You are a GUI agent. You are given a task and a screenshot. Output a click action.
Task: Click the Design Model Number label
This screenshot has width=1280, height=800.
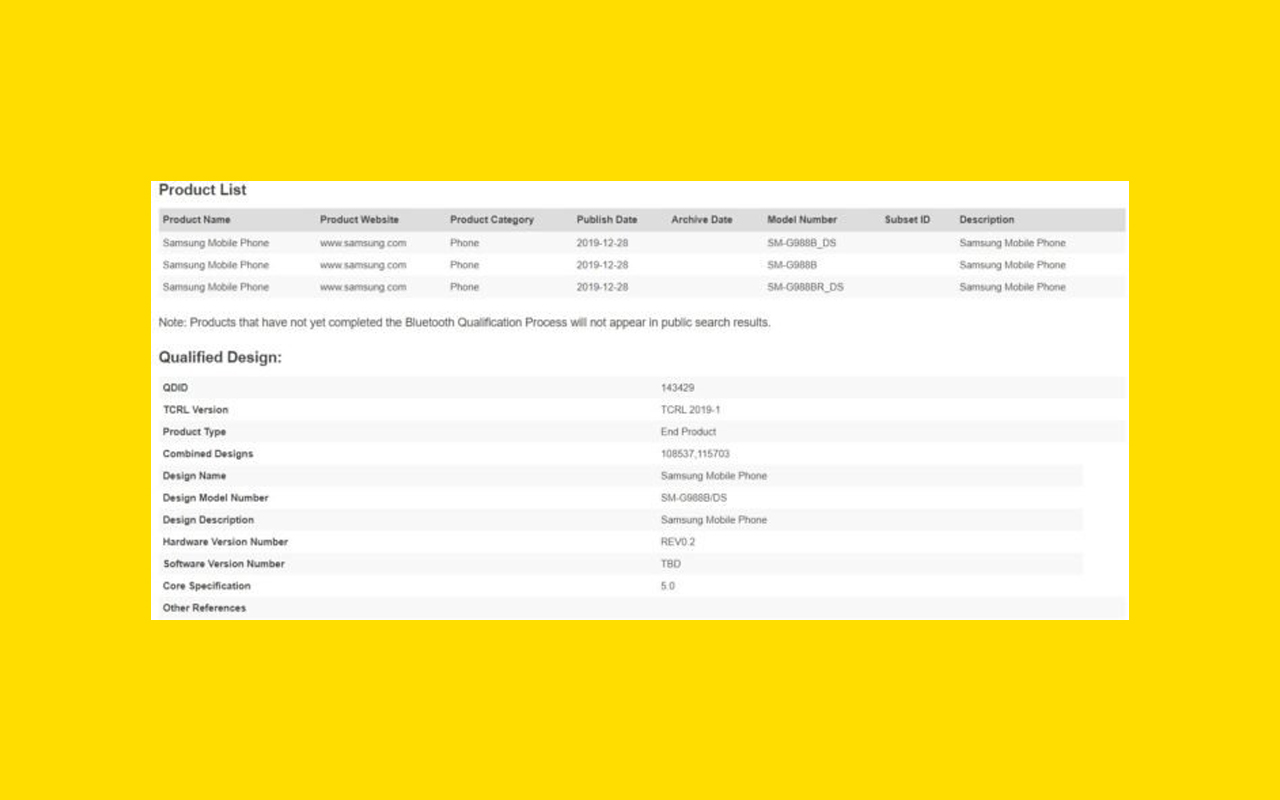[x=216, y=498]
